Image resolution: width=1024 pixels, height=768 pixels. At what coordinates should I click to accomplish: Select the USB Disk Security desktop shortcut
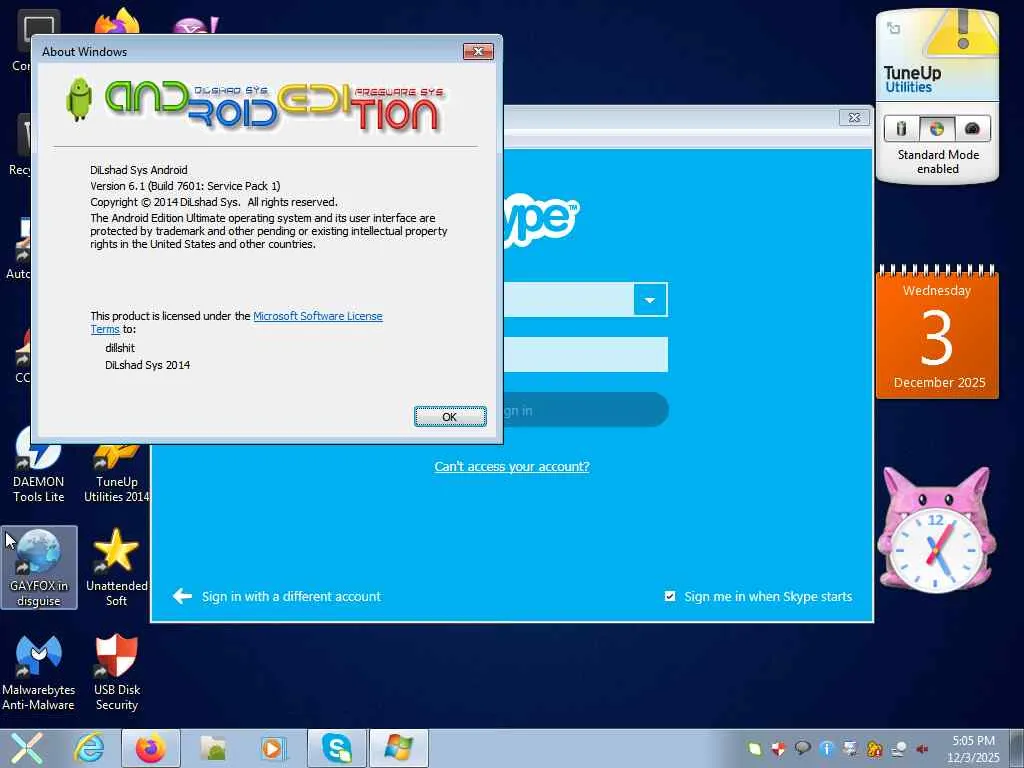coord(116,672)
